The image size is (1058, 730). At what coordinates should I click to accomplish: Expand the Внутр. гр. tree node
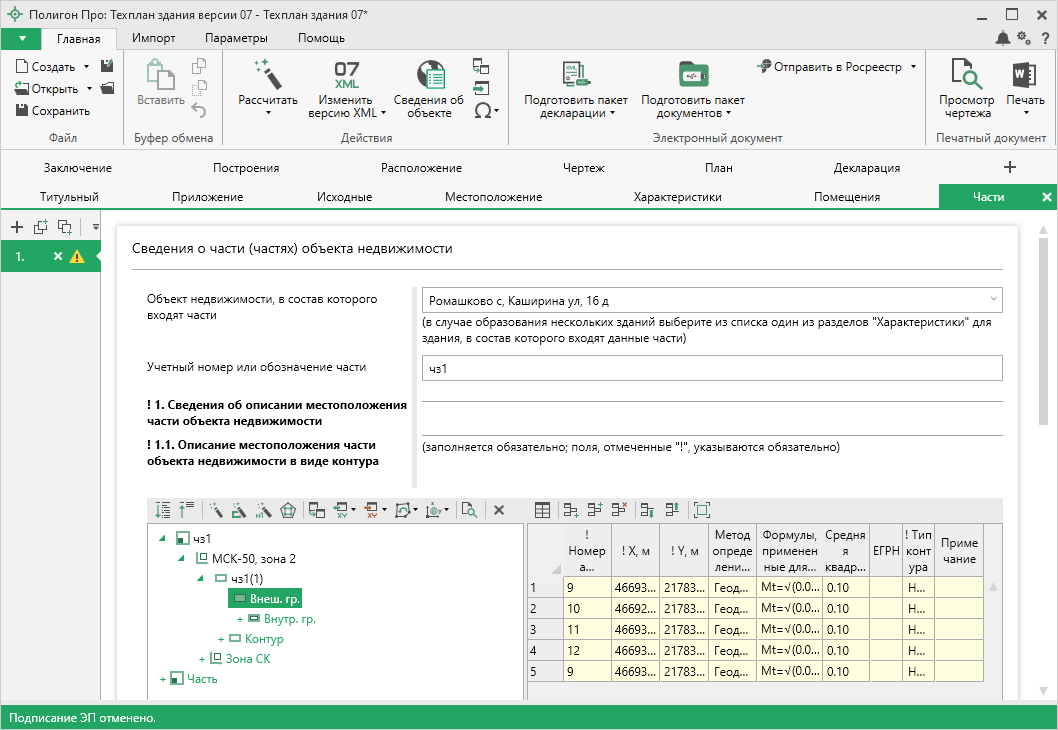pos(240,619)
